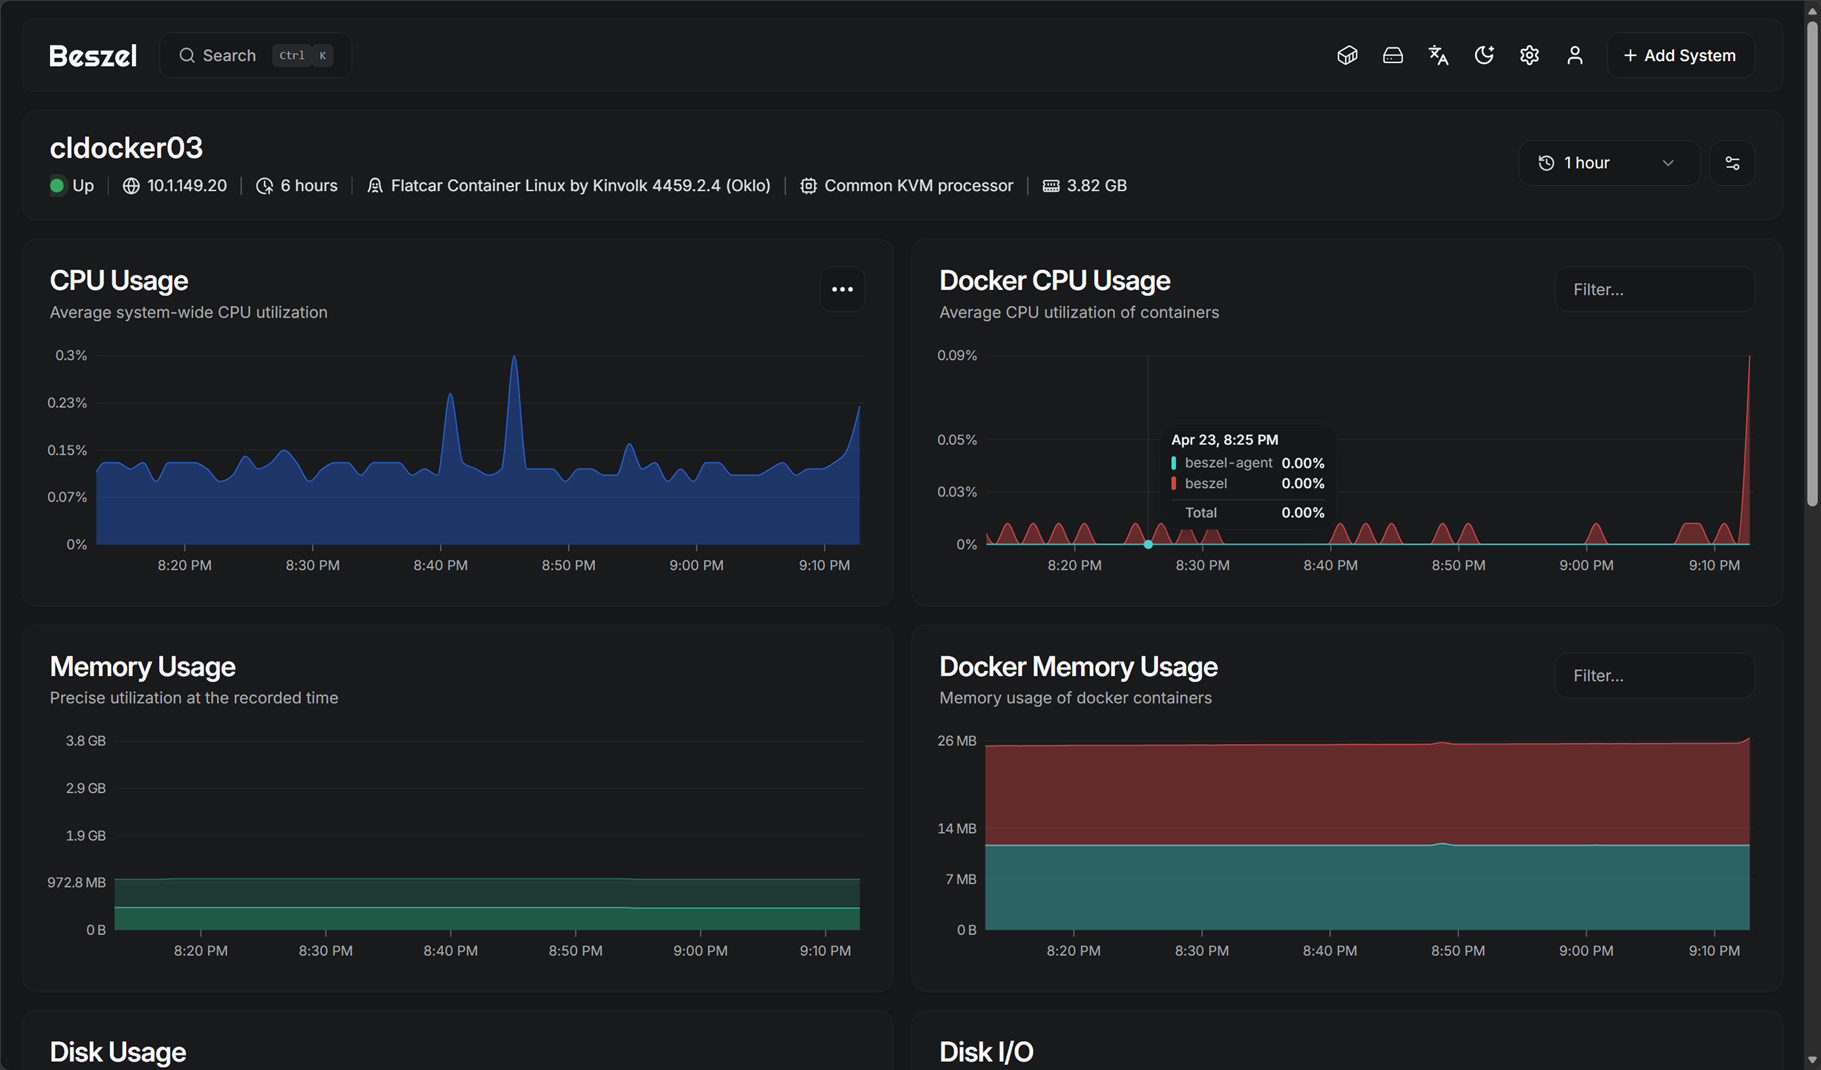Click the Add System button

[1680, 56]
